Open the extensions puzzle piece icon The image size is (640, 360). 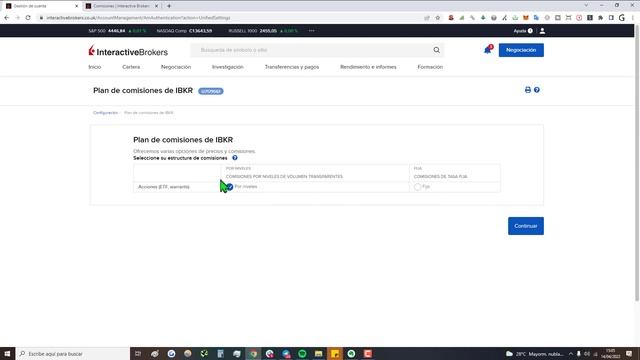600,18
